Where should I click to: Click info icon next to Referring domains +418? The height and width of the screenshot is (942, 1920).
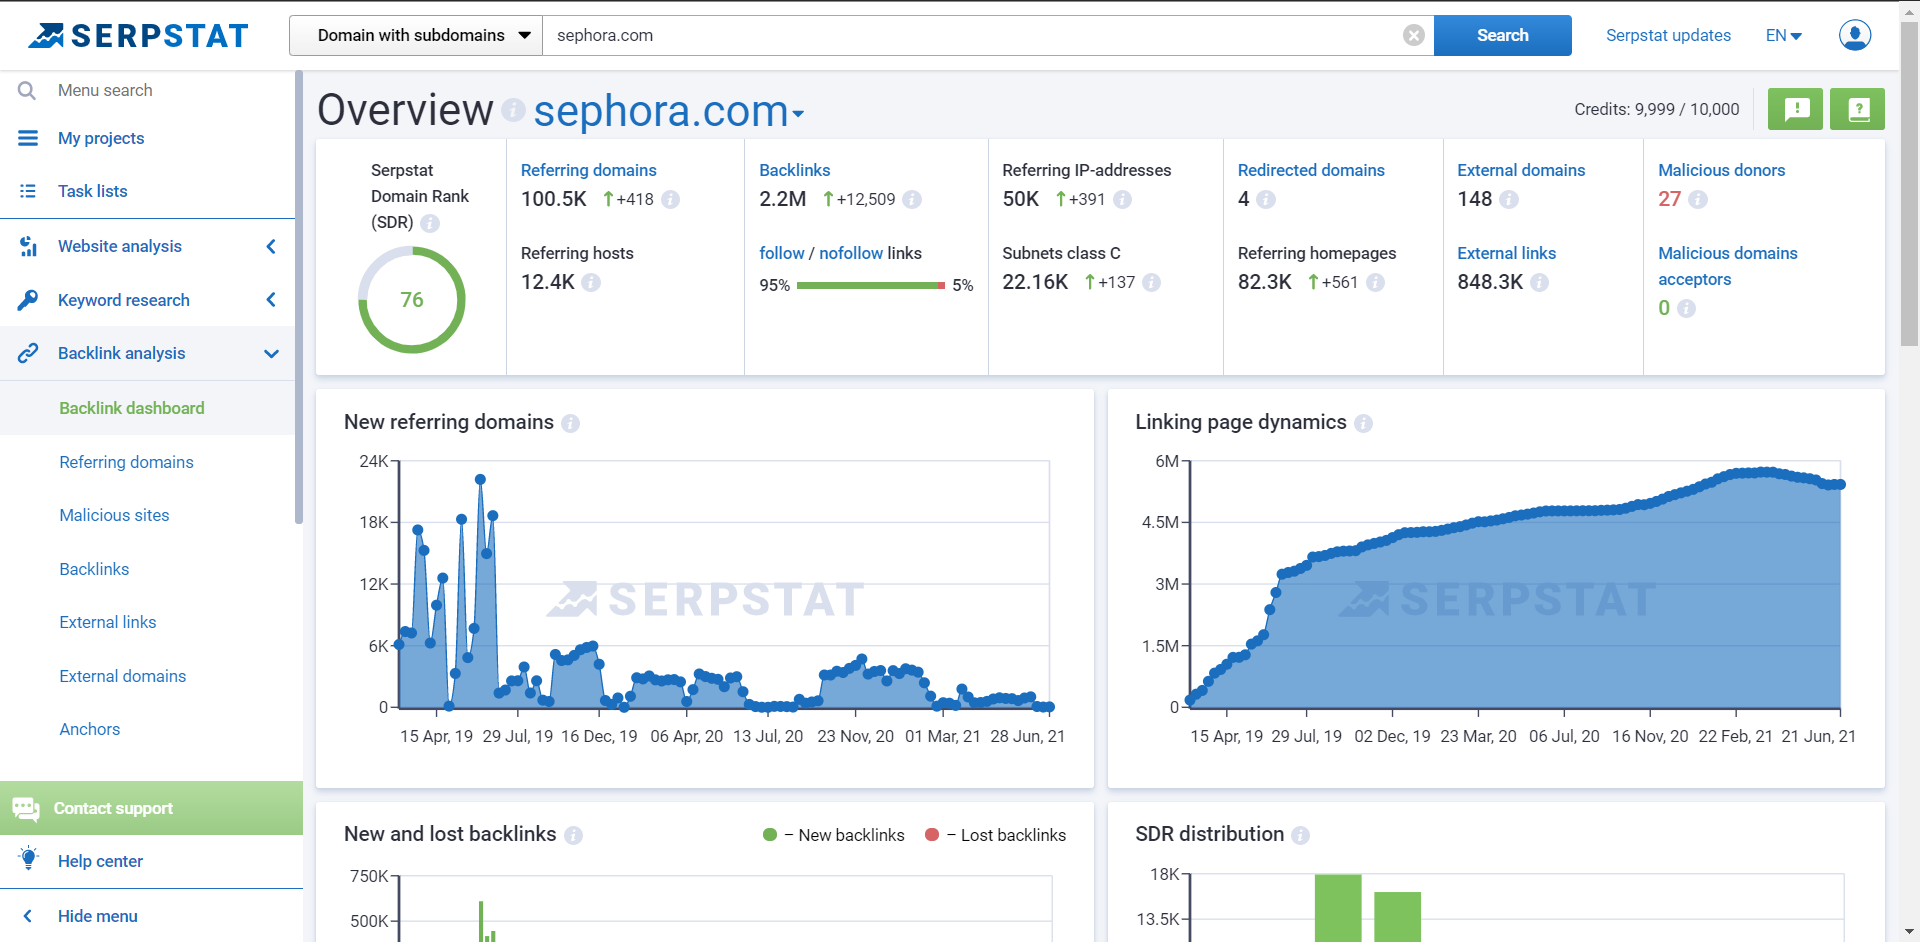tap(671, 200)
